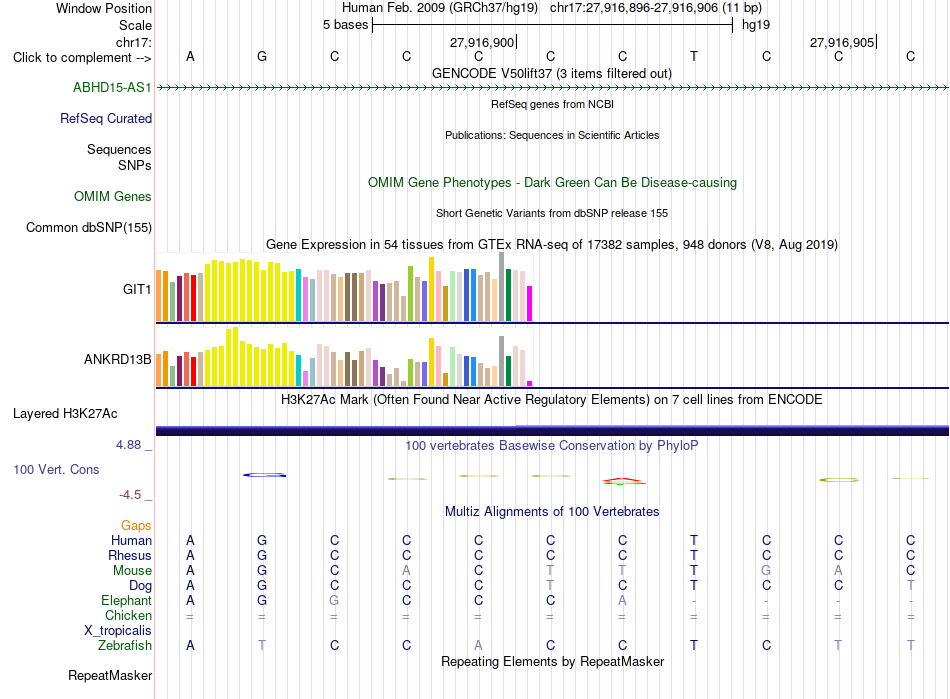This screenshot has height=699, width=950.
Task: Click the ANKRD13B tissue expression bar chart
Action: (x=344, y=357)
